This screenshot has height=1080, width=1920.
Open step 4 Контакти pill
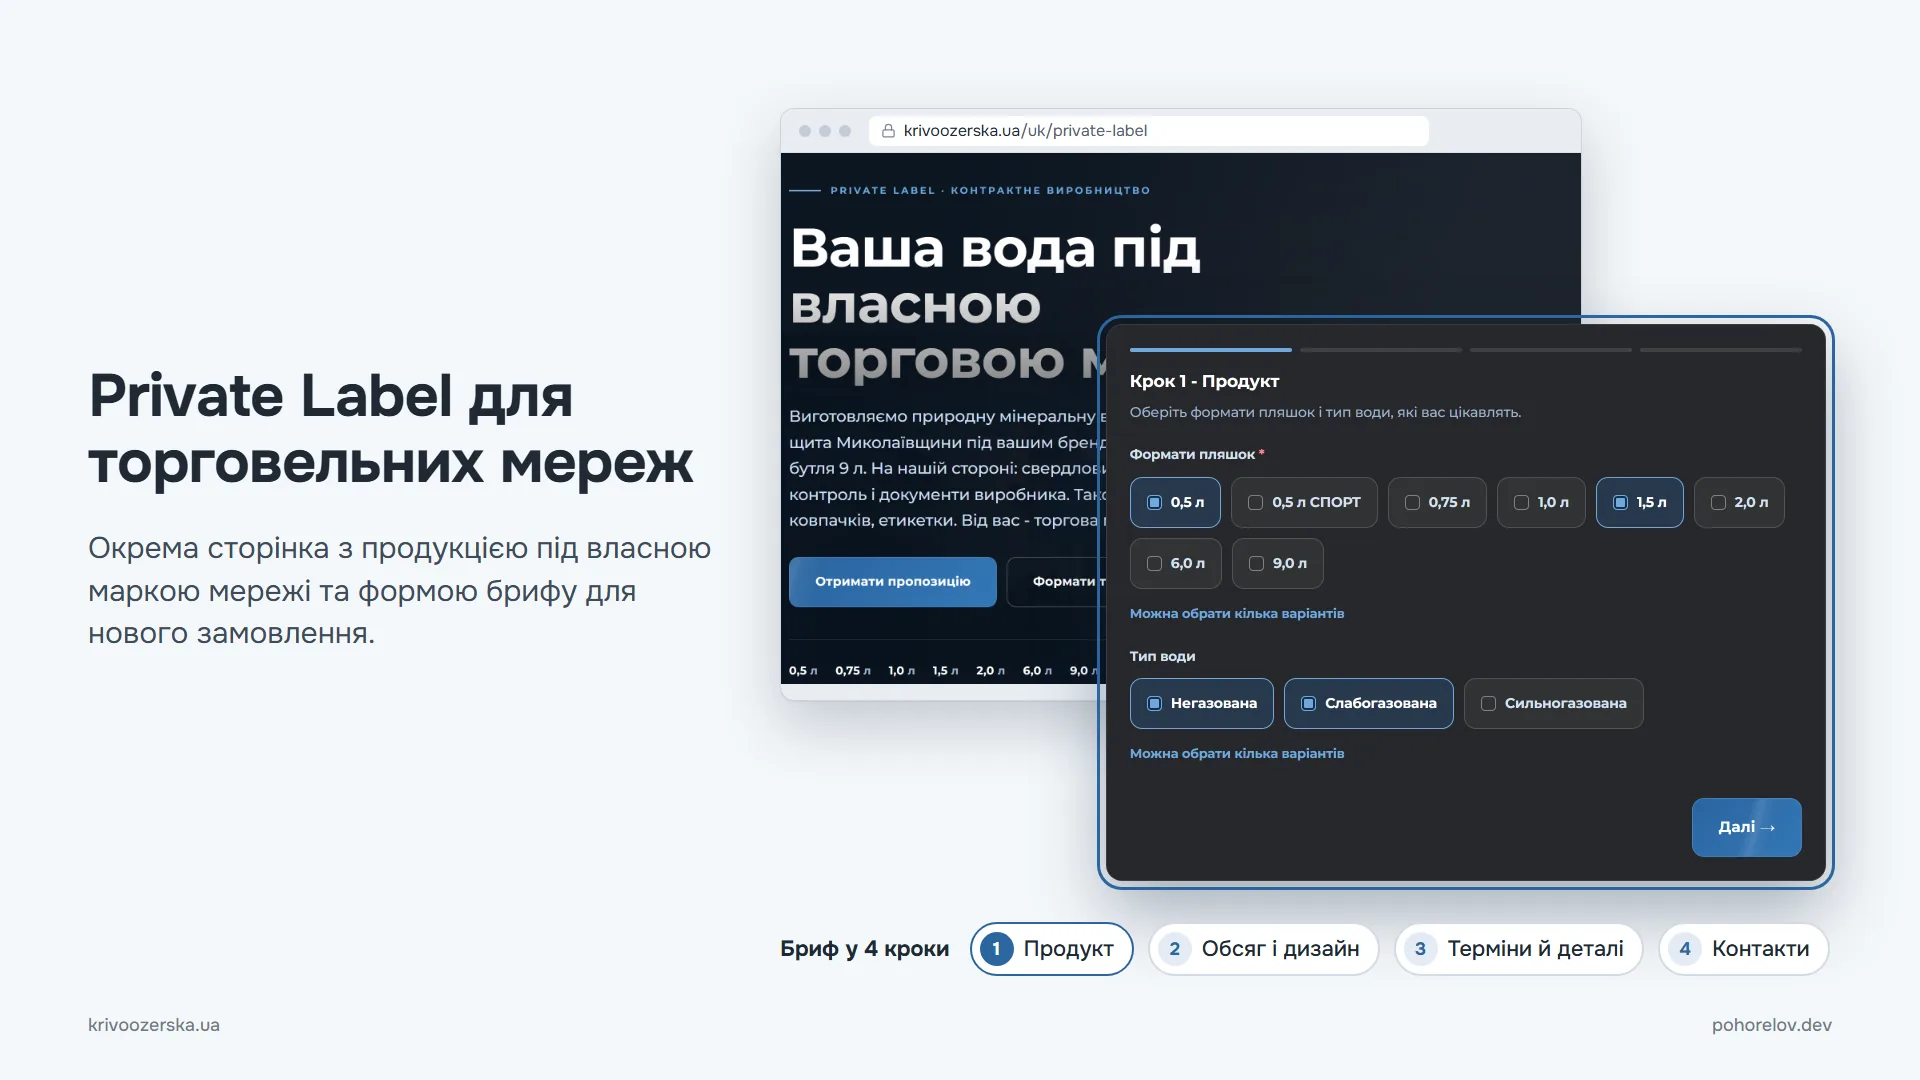pyautogui.click(x=1743, y=948)
